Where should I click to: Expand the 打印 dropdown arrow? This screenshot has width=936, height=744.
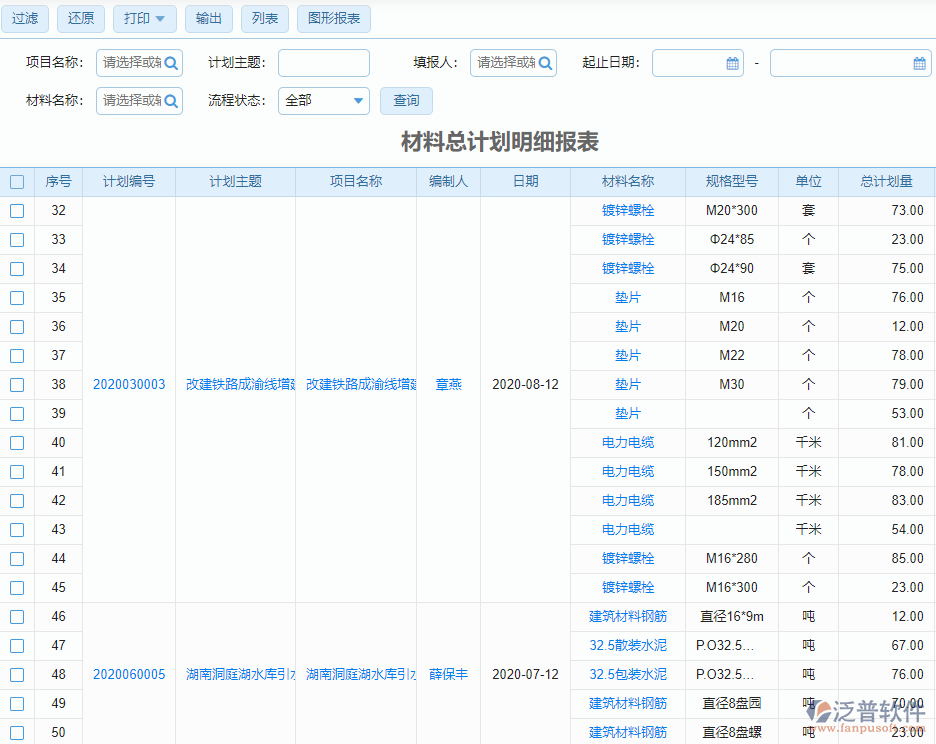pos(159,18)
